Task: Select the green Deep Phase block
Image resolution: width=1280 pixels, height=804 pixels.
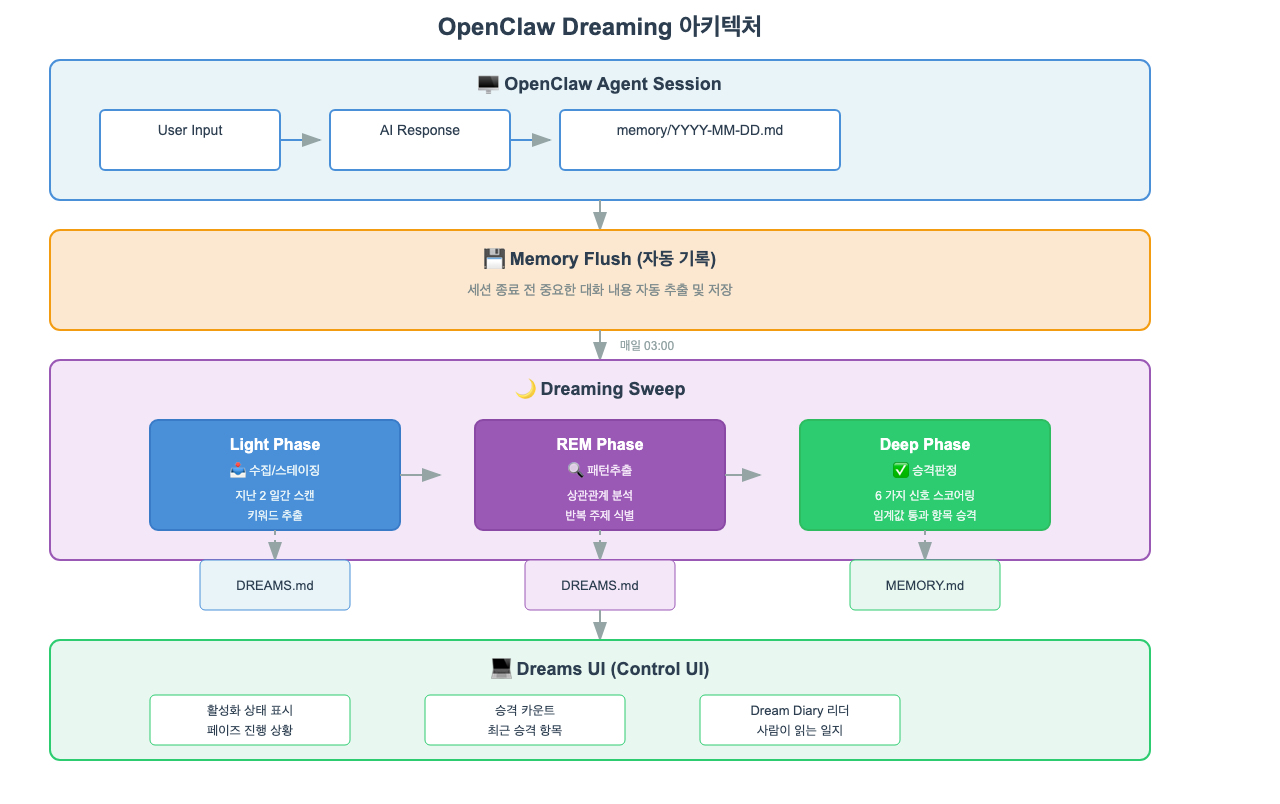Action: [925, 475]
